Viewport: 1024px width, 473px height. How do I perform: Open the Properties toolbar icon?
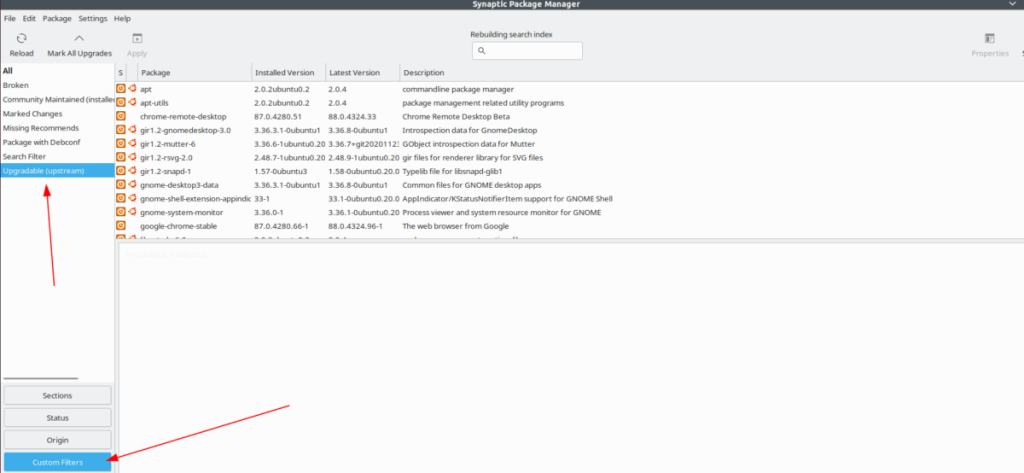[x=989, y=39]
